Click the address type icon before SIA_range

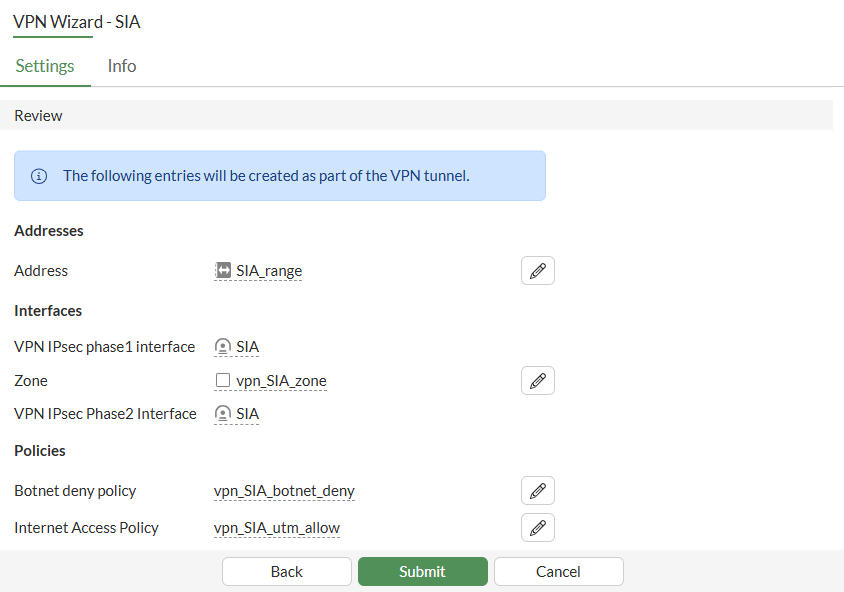point(222,270)
